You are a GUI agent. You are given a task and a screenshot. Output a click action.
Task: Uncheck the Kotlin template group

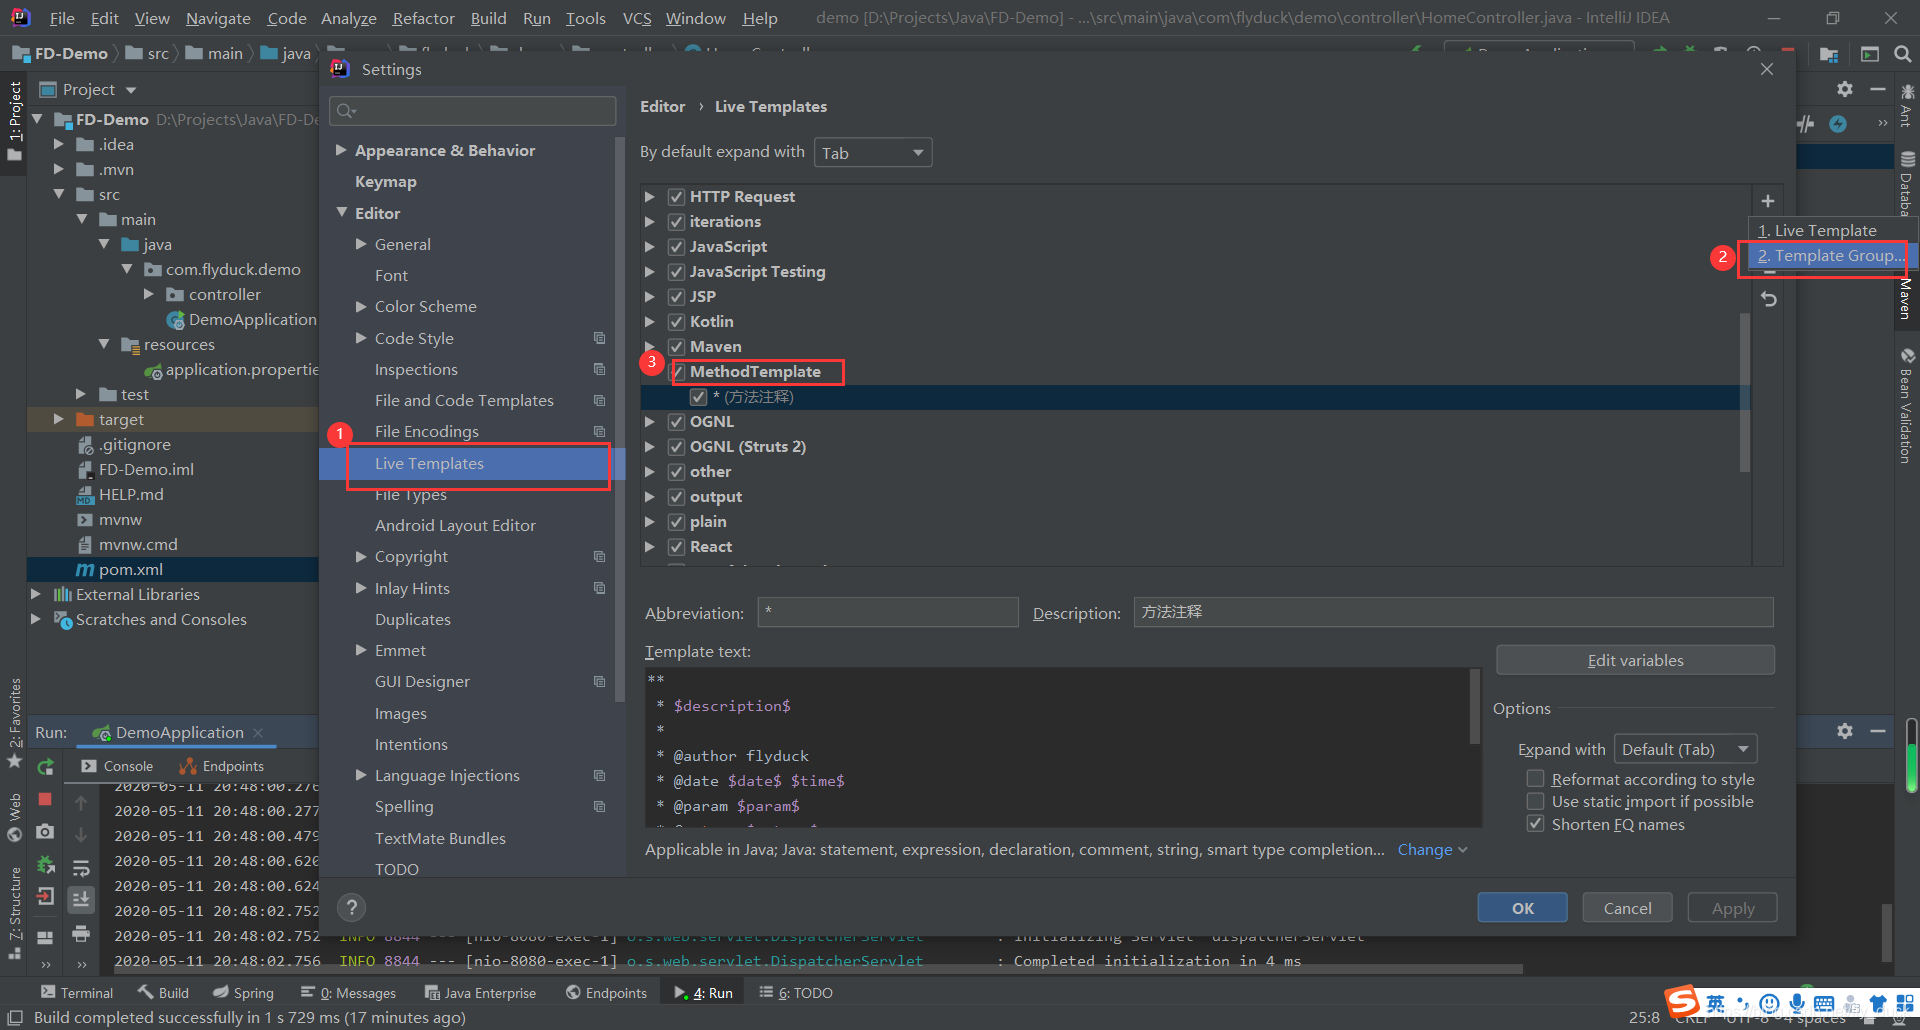[x=676, y=322]
